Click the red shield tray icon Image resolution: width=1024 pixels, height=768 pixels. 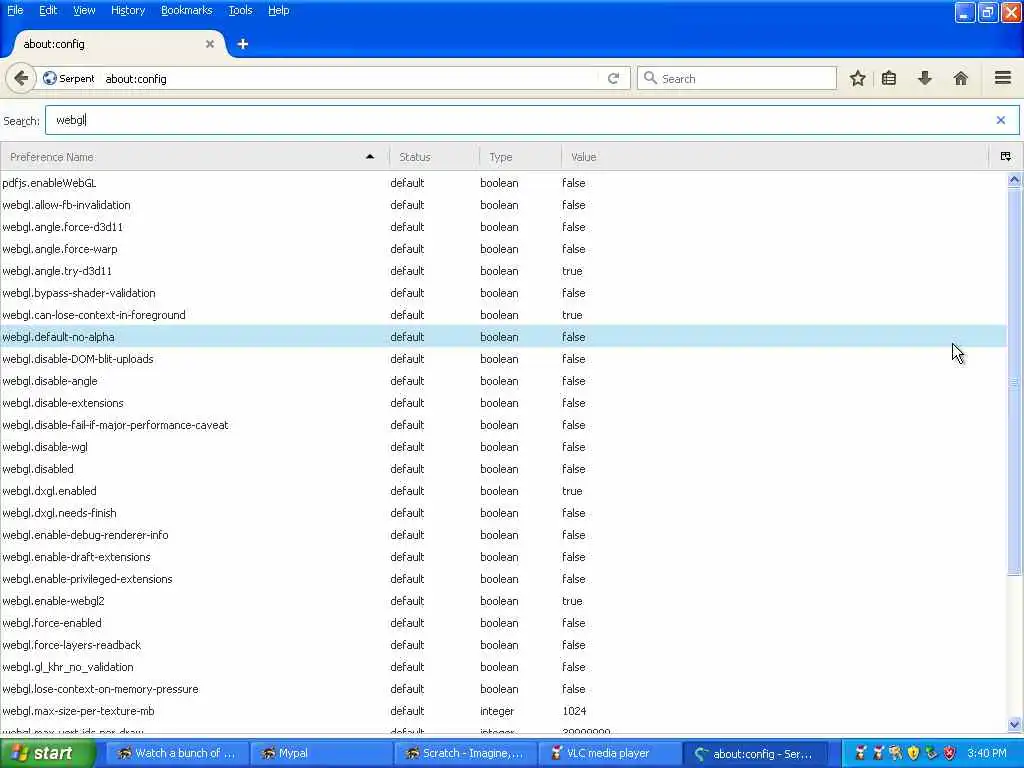950,753
